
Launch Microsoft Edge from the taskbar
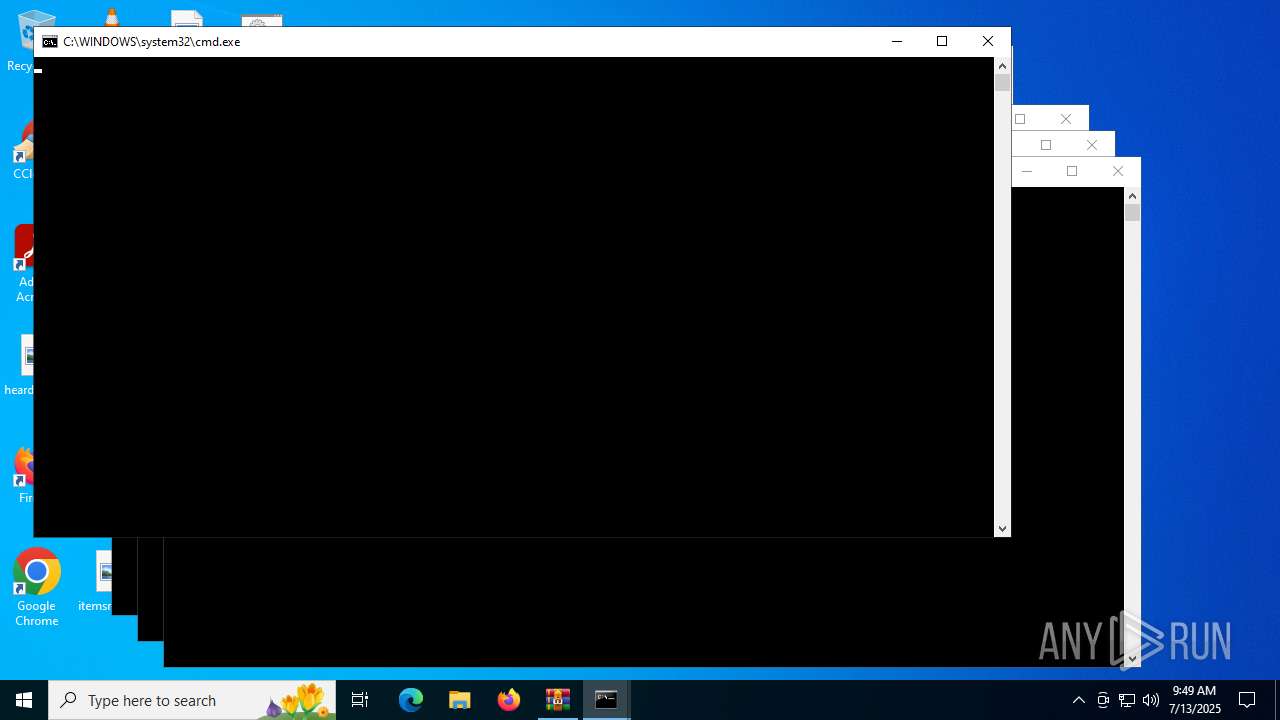[x=411, y=700]
